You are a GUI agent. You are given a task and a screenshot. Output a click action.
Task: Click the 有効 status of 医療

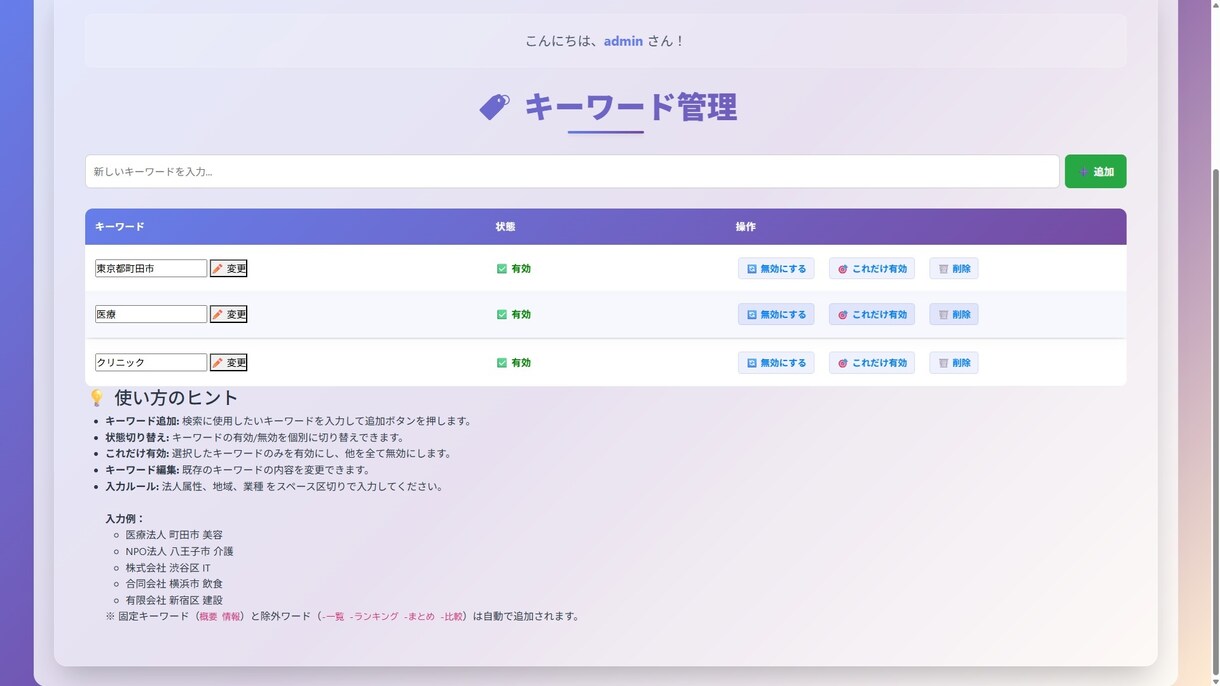pyautogui.click(x=514, y=314)
